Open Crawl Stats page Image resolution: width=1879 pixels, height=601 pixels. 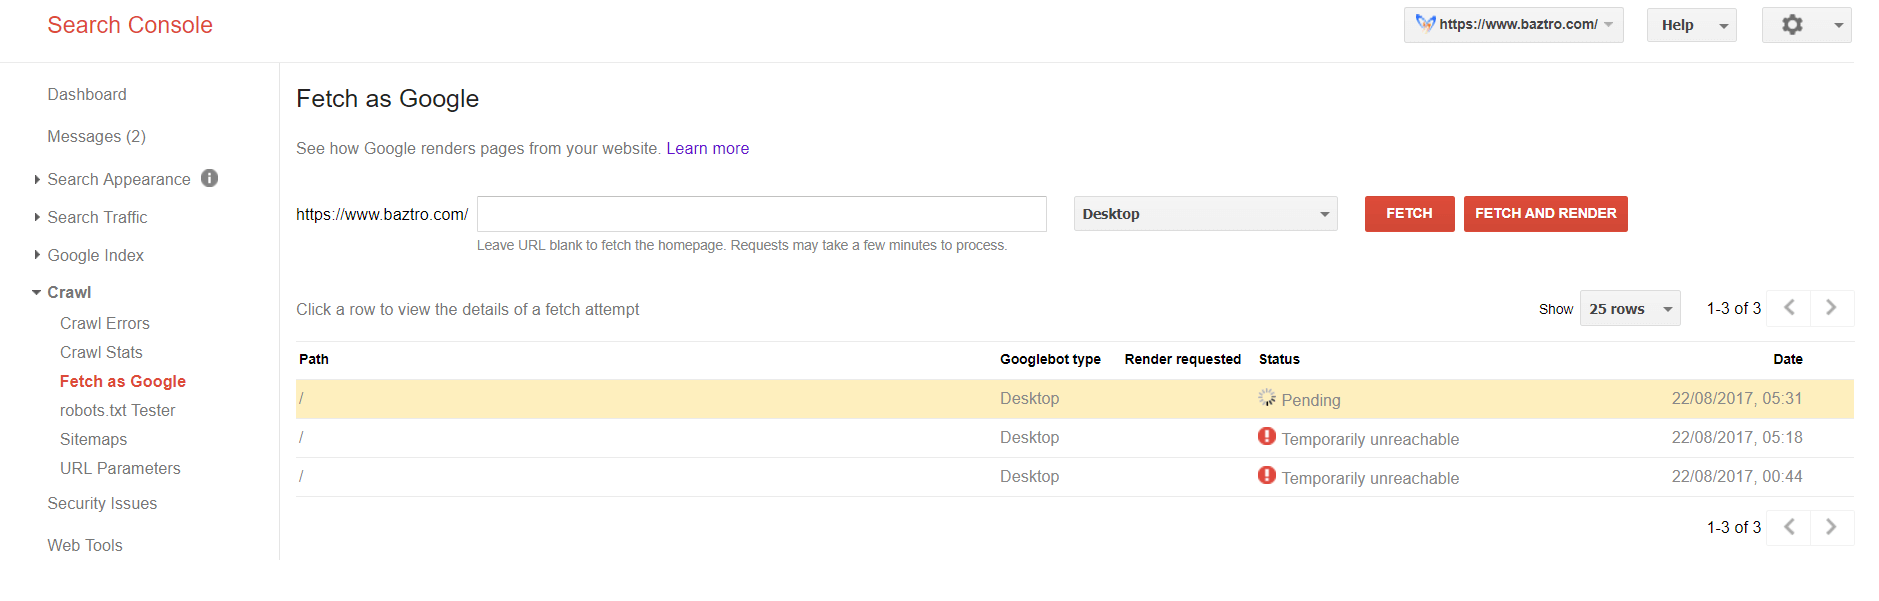point(101,352)
